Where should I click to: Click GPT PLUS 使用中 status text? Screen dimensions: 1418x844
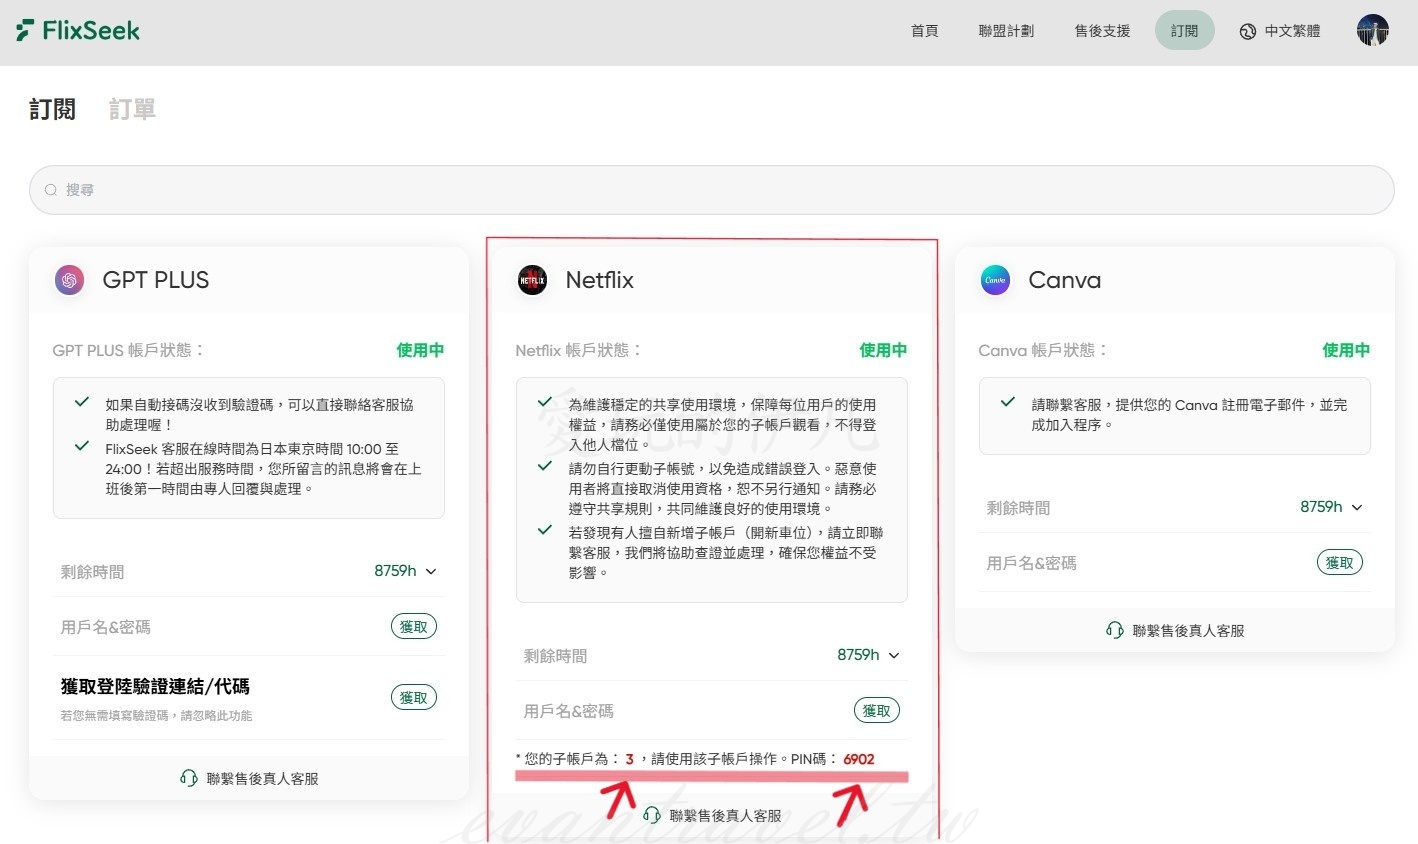[420, 350]
